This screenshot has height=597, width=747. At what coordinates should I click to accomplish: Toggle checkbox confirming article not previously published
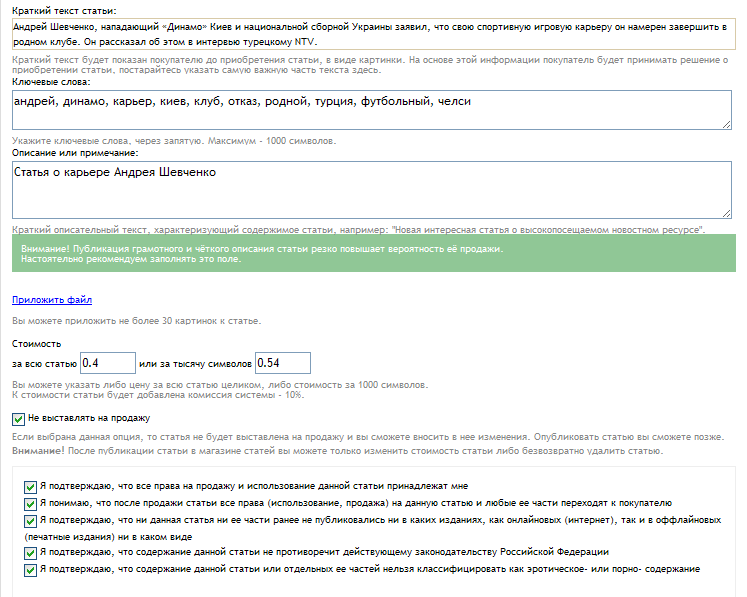[x=30, y=521]
